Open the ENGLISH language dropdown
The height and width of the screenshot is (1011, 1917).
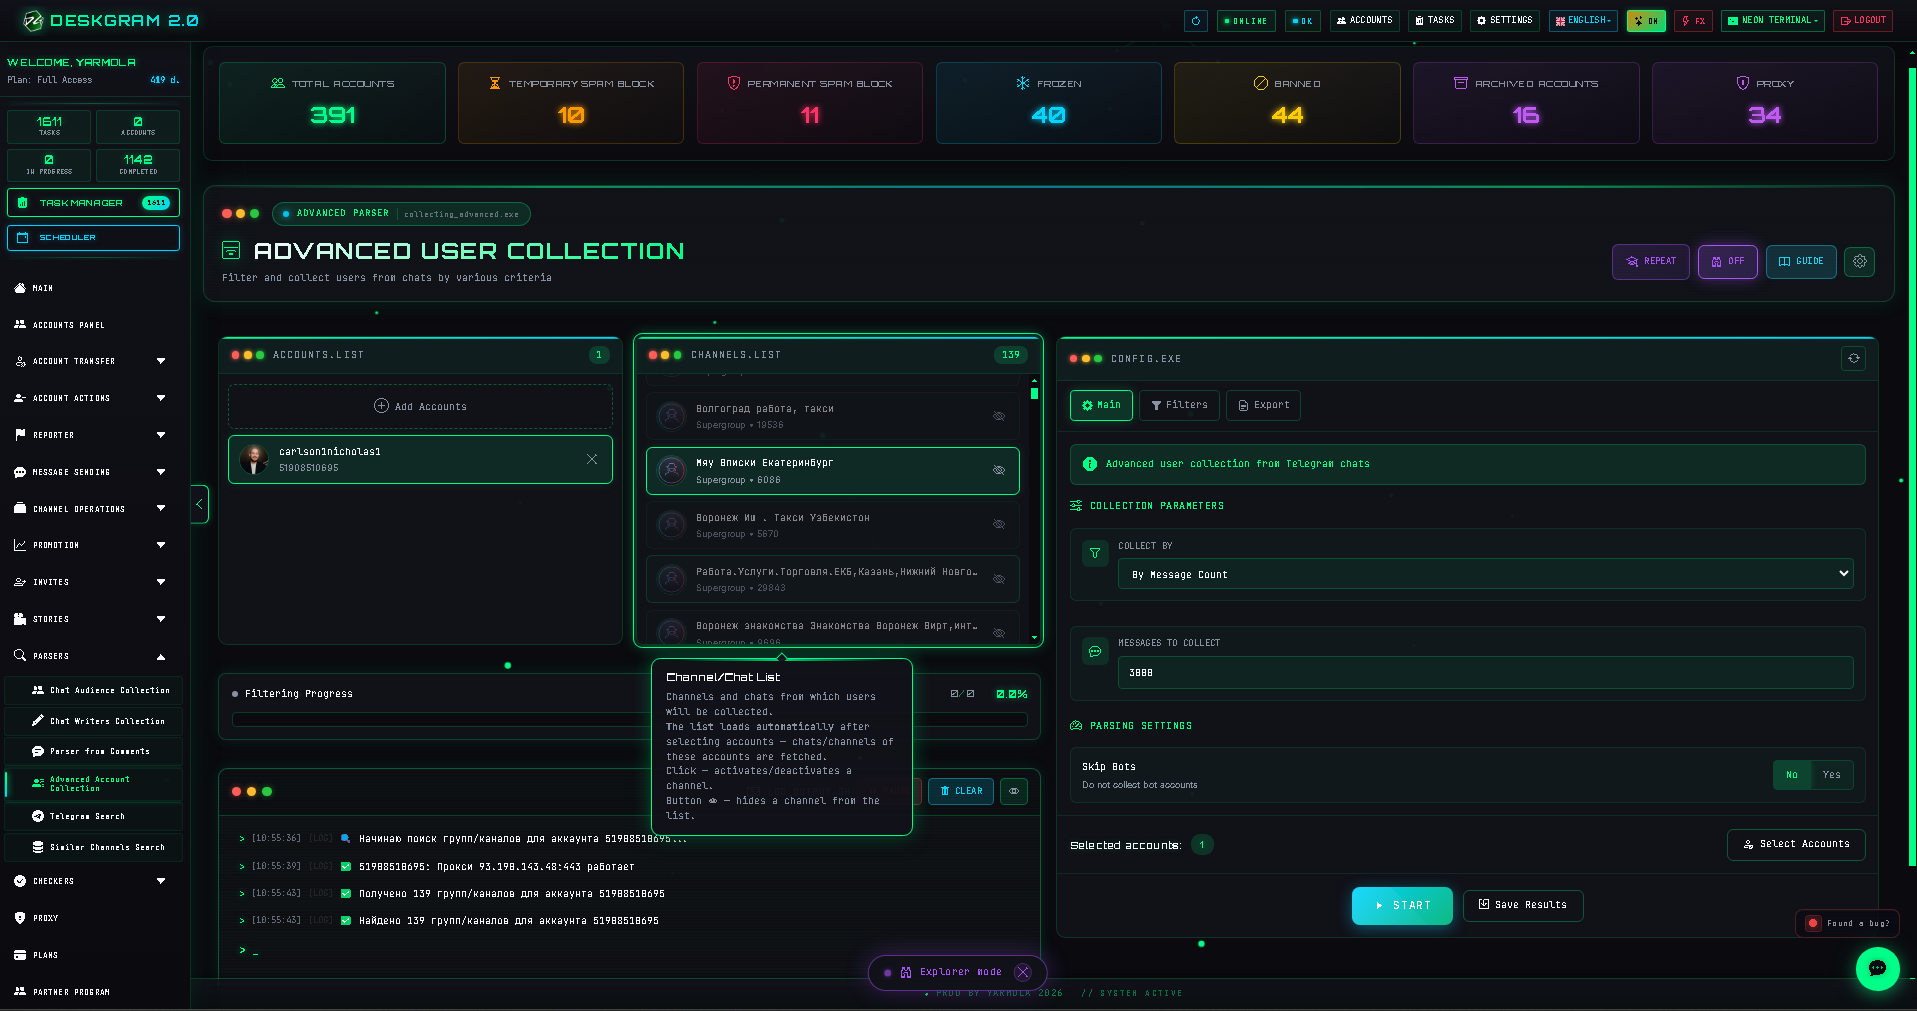[x=1584, y=20]
